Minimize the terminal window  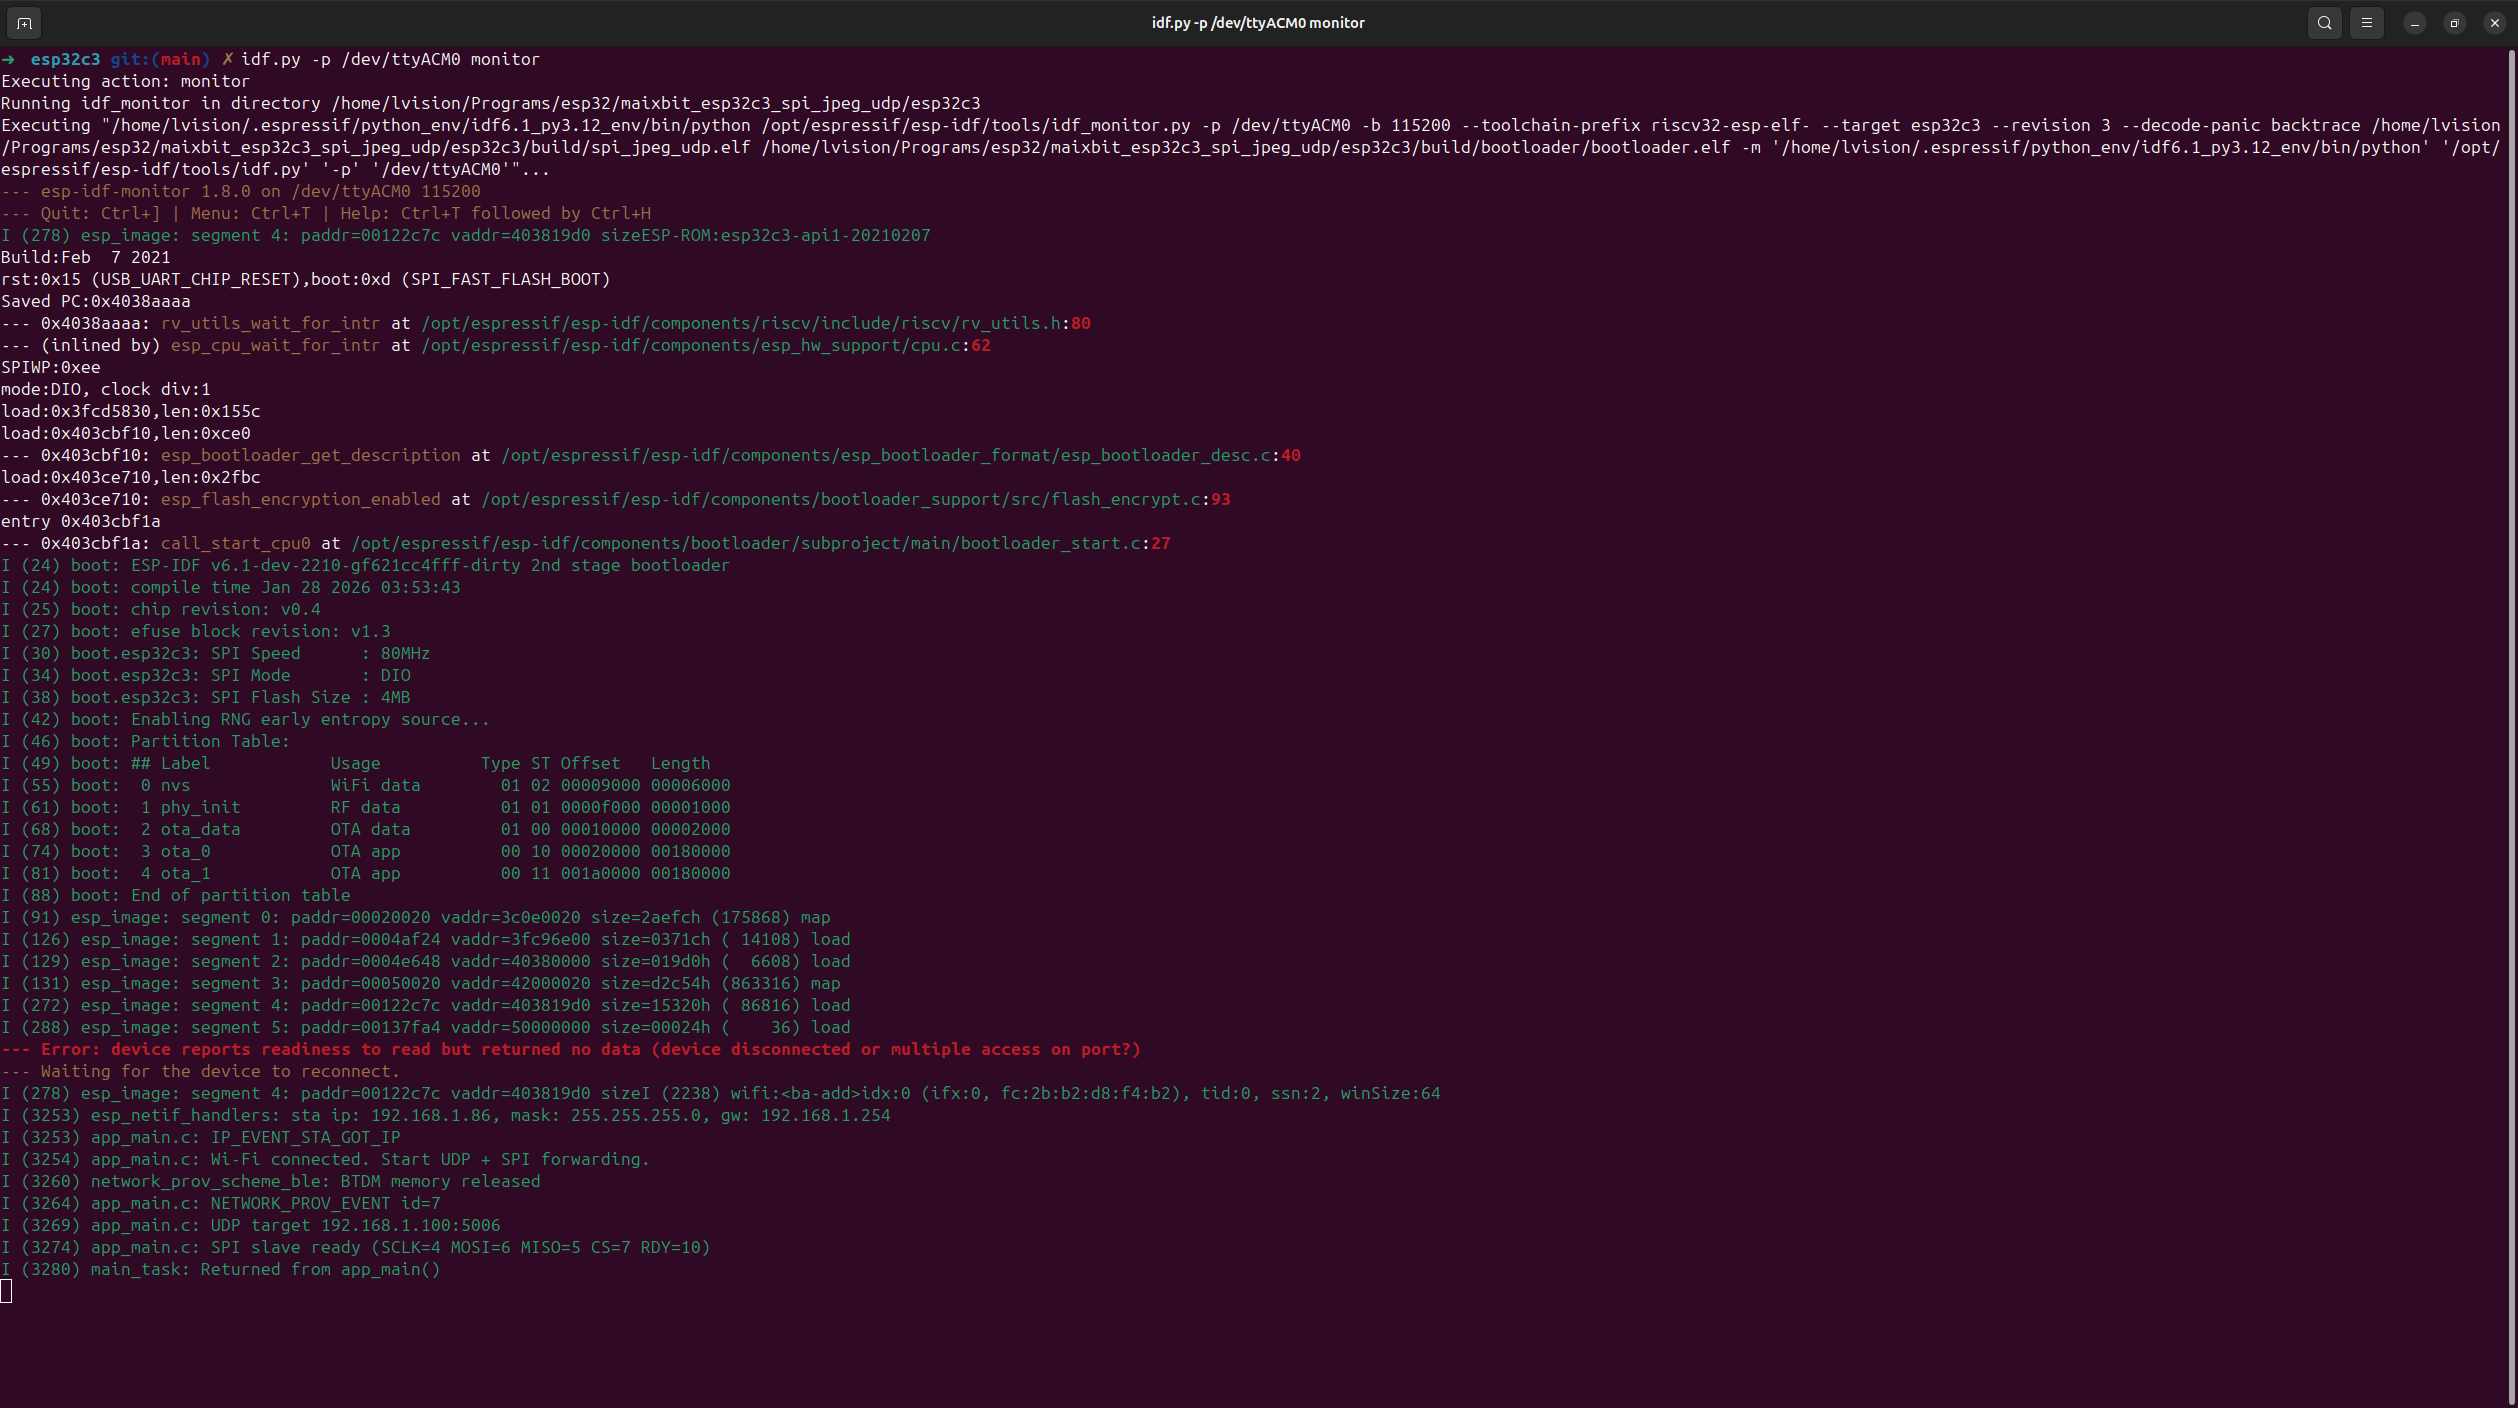tap(2414, 22)
